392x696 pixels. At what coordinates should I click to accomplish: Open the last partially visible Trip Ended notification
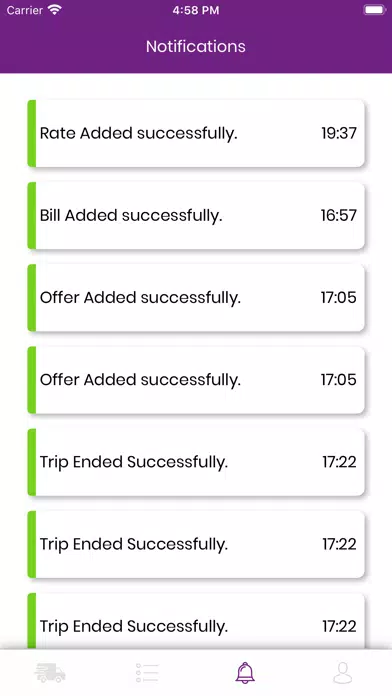coord(196,621)
